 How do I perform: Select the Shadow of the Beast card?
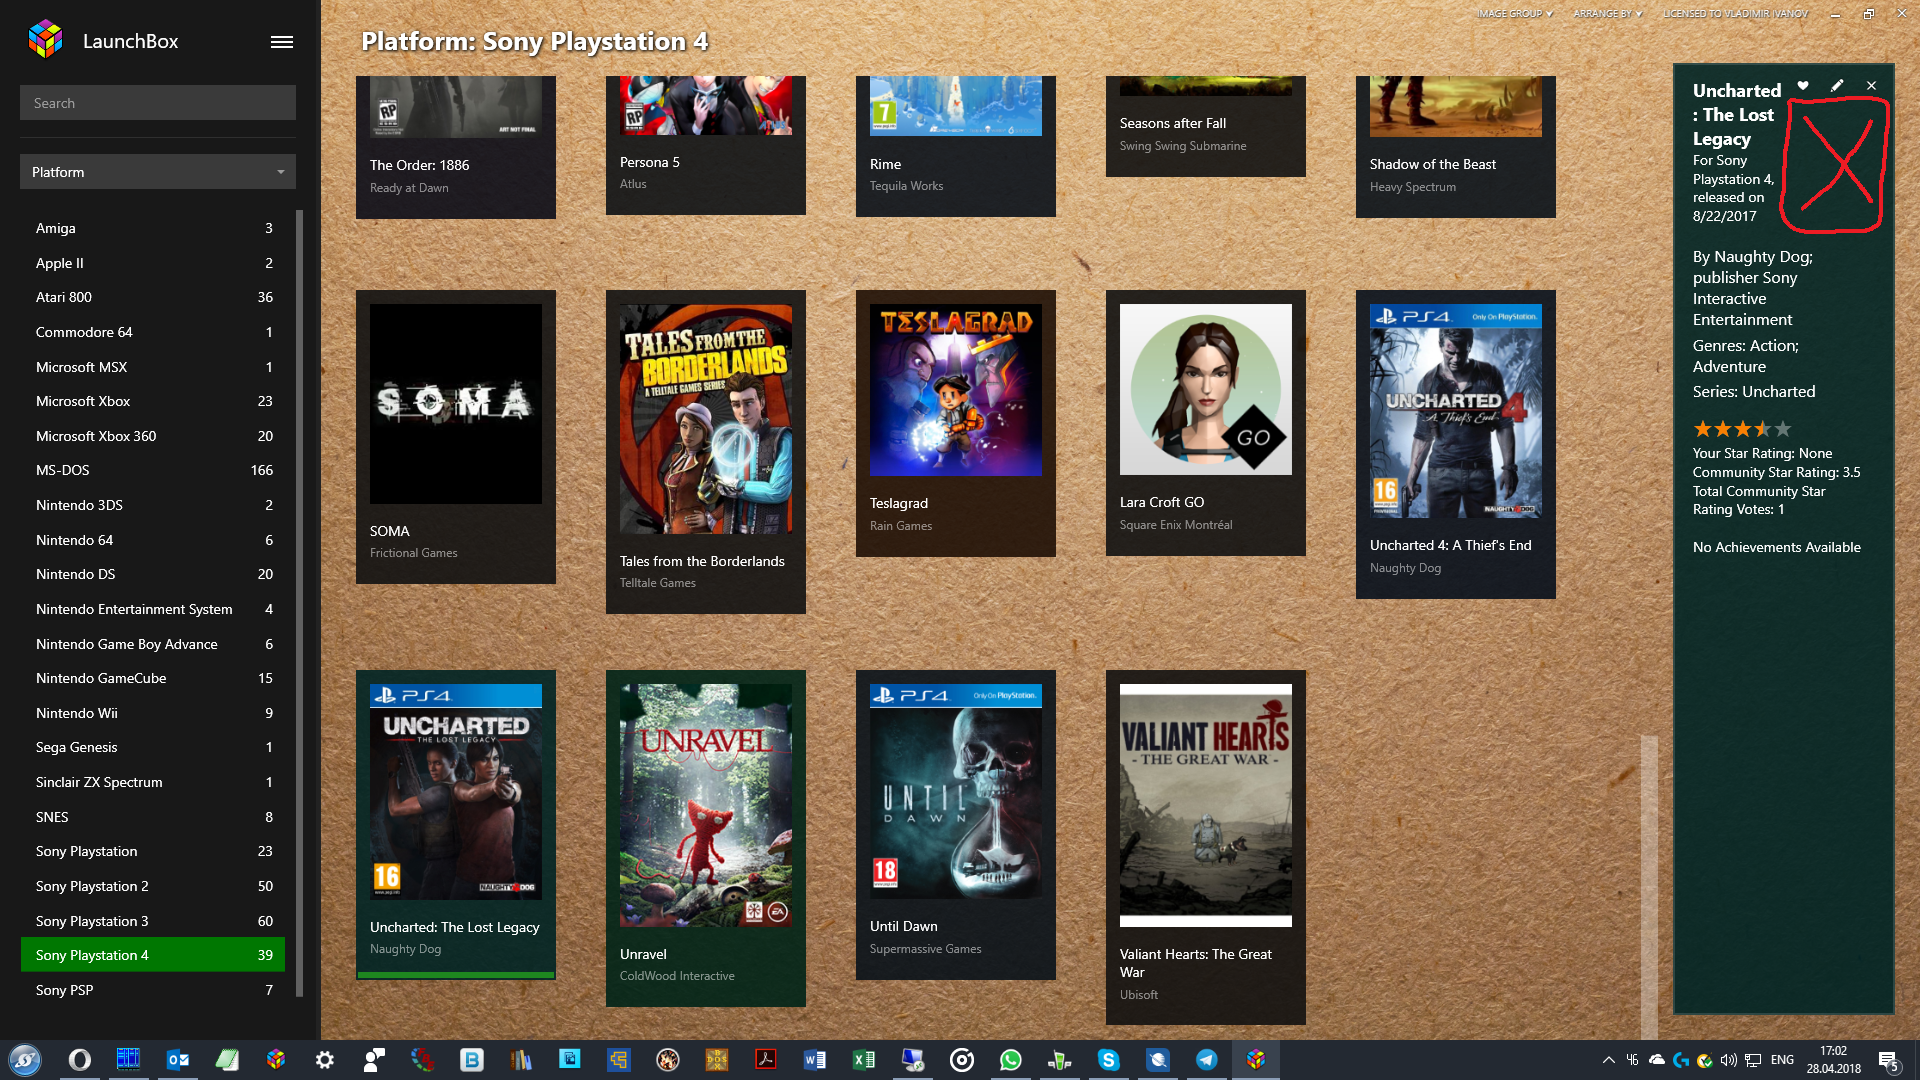(1456, 146)
